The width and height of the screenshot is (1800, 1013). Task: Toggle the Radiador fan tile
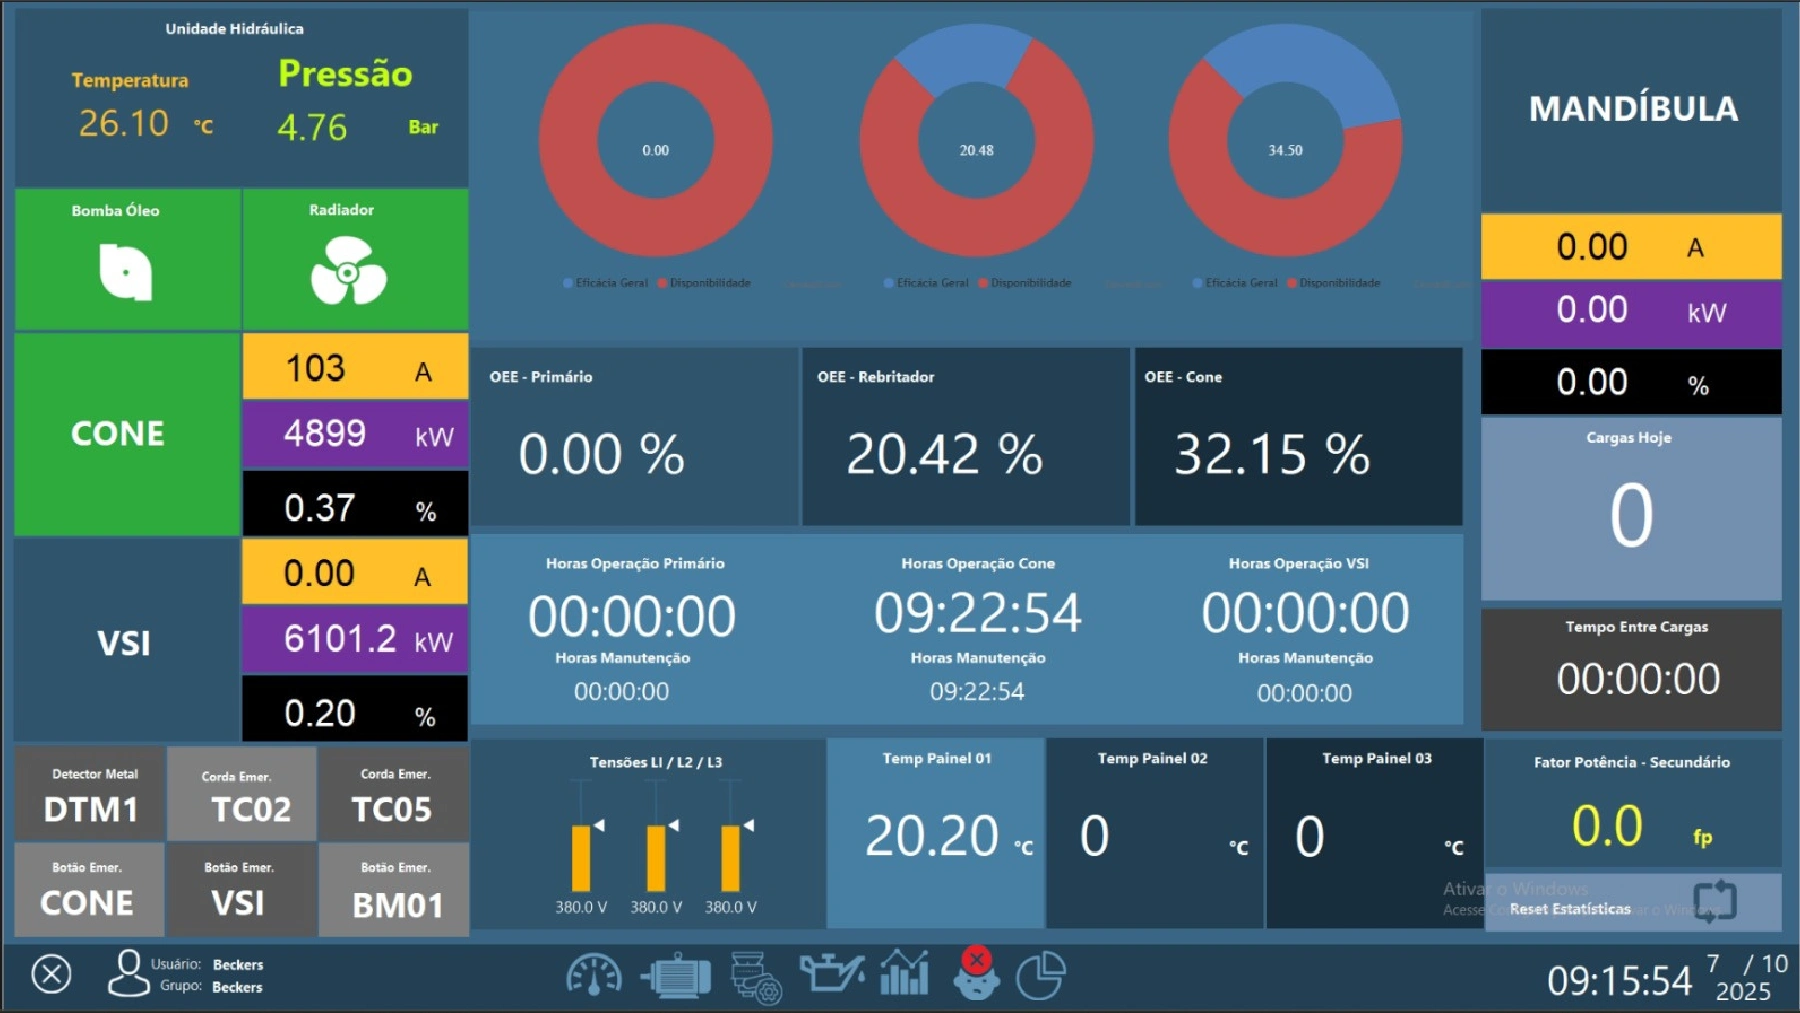355,259
